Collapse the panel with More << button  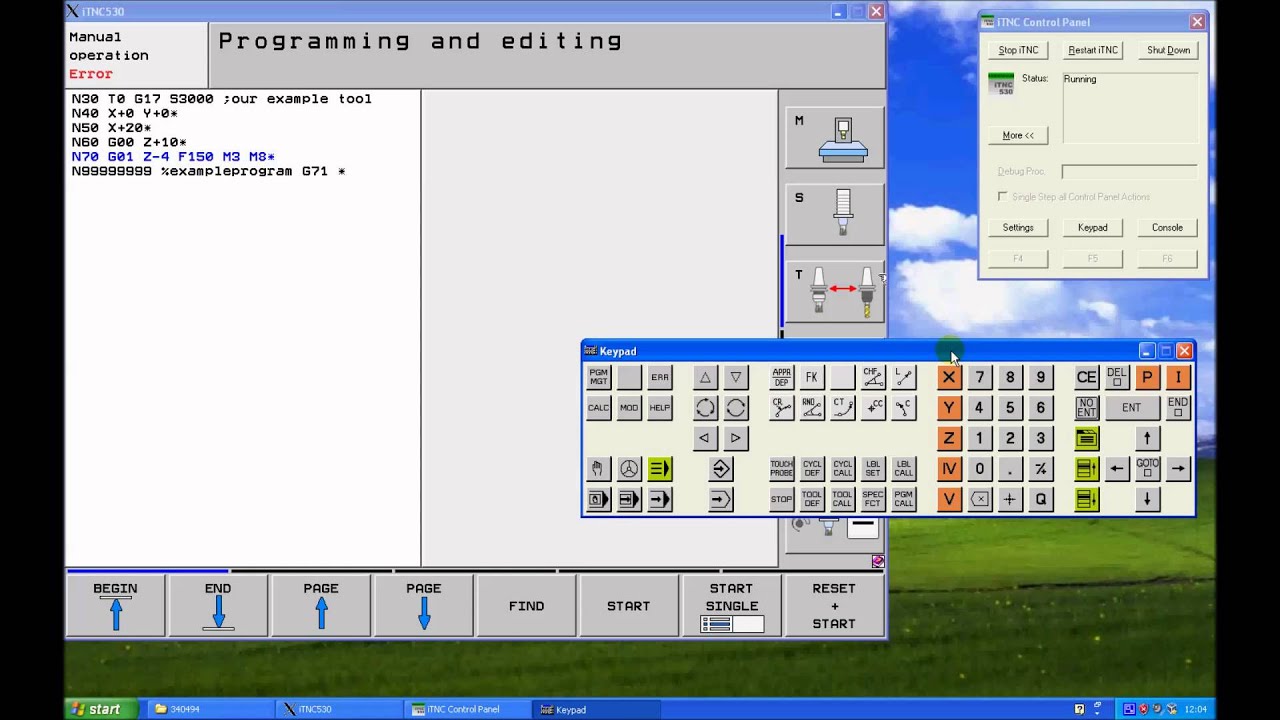point(1018,135)
